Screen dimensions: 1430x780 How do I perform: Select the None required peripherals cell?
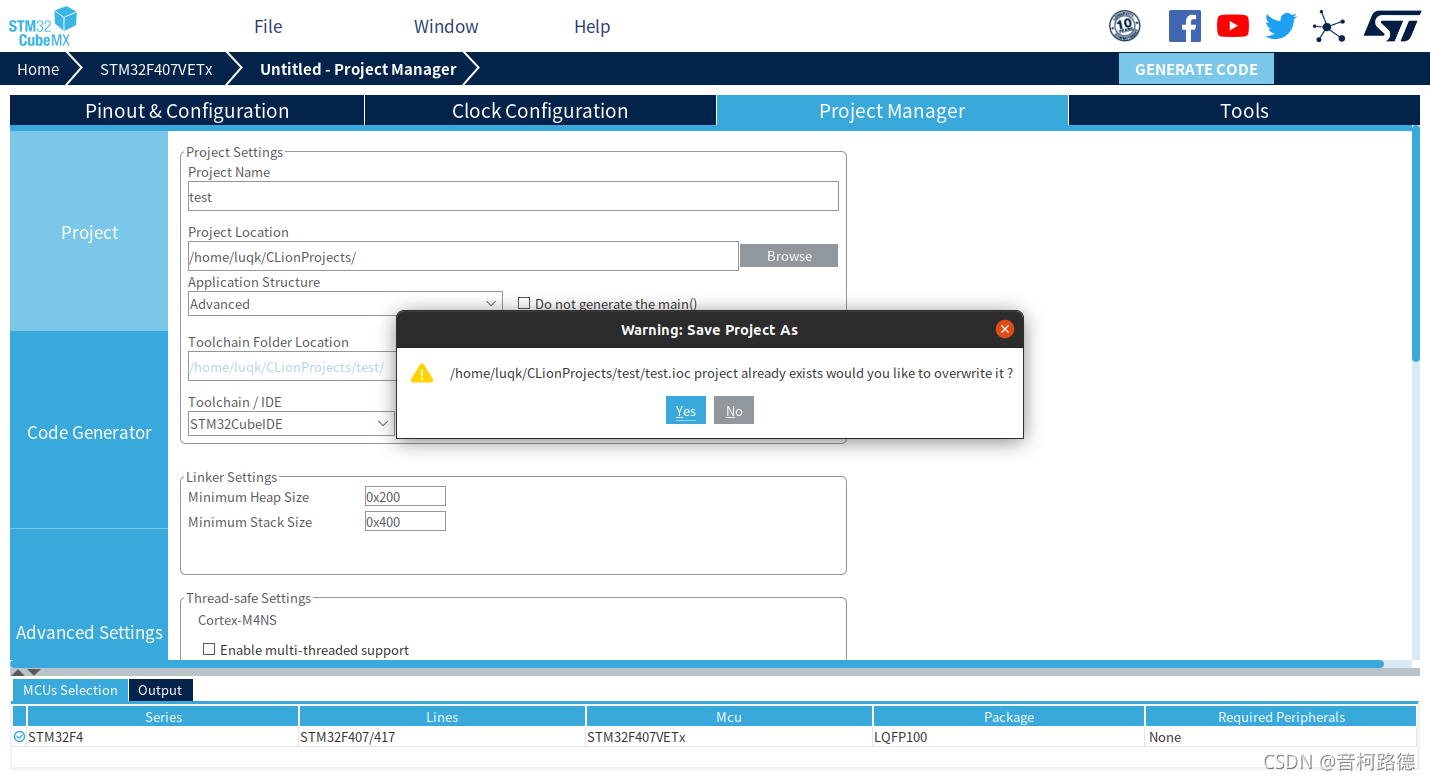[x=1281, y=737]
